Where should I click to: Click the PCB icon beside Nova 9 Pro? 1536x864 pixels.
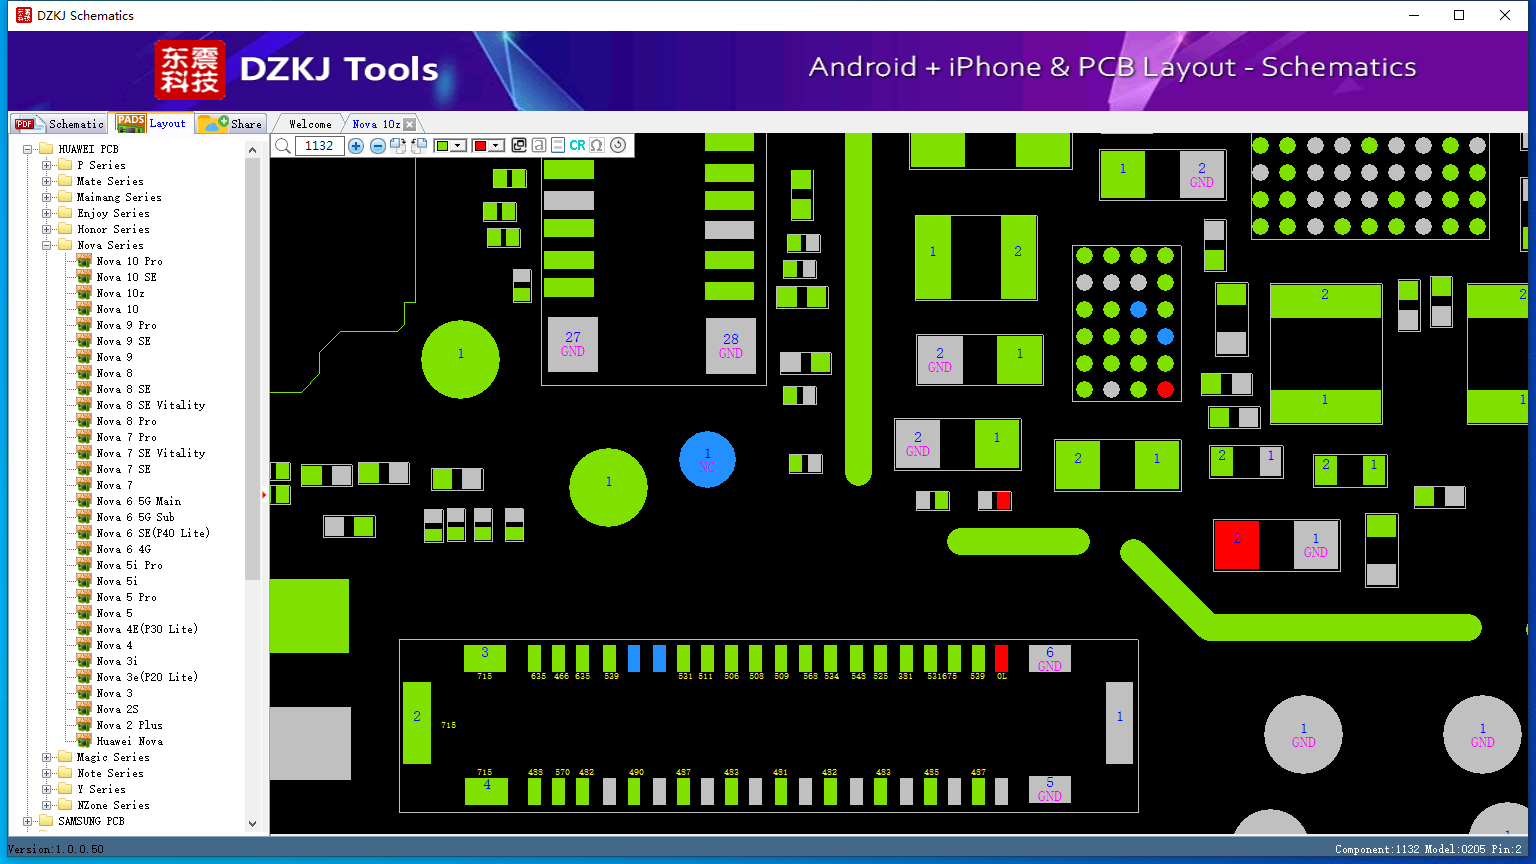coord(85,325)
